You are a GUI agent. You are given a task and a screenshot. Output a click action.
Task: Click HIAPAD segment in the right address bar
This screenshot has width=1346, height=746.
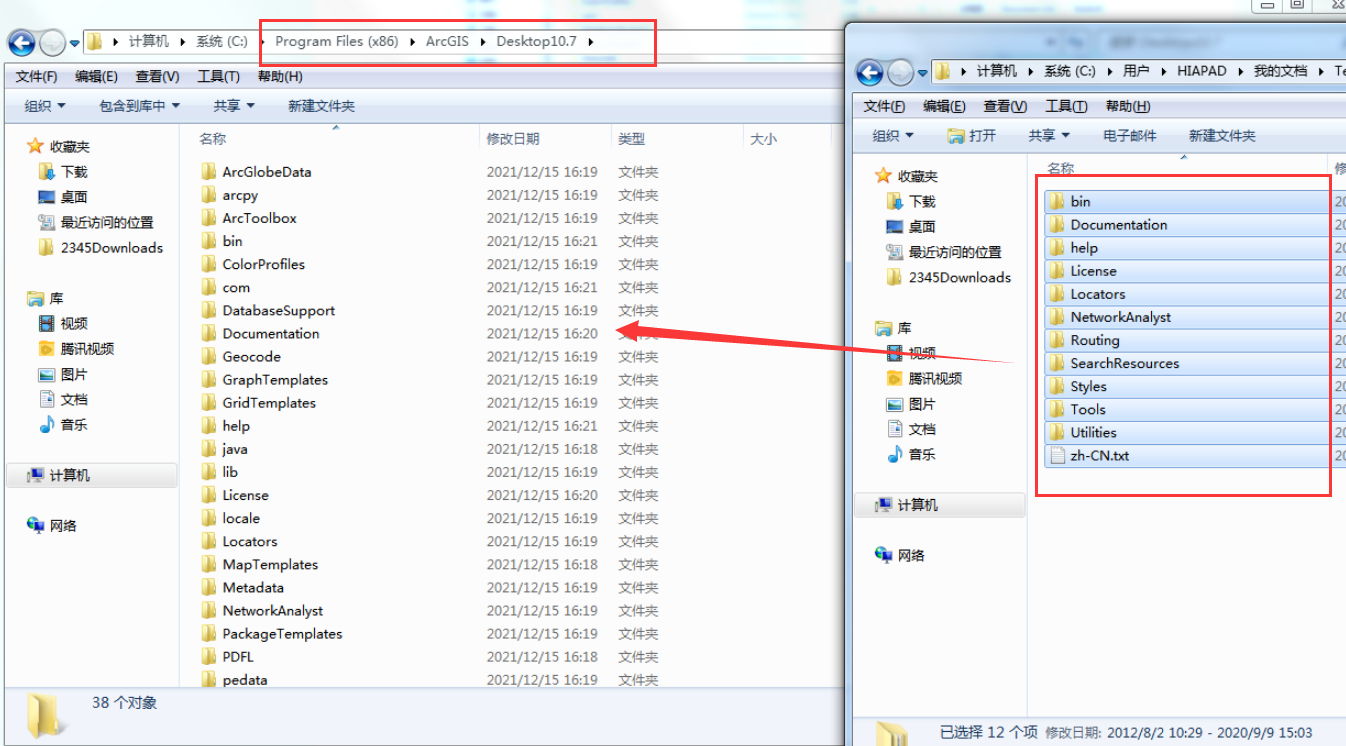pos(1201,71)
